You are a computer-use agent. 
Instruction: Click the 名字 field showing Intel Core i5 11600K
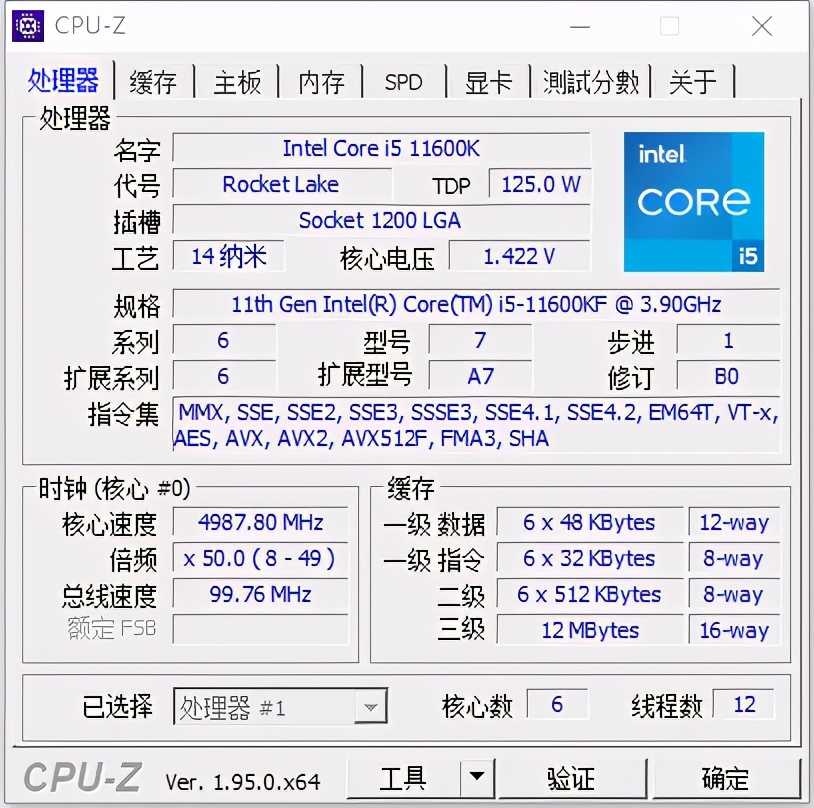click(383, 148)
